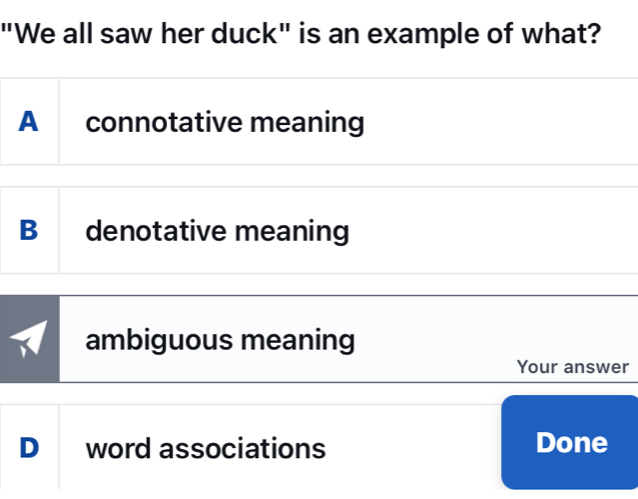The image size is (638, 499).
Task: Pick the "ambiguous meaning" answer
Action: (x=220, y=340)
